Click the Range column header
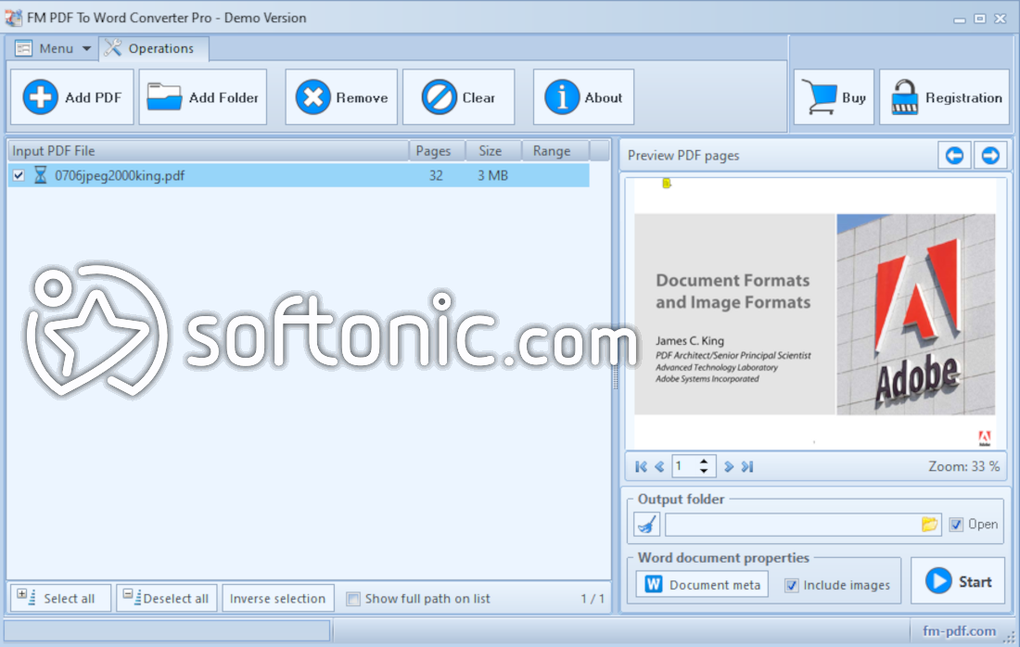Viewport: 1020px width, 647px height. click(x=556, y=151)
